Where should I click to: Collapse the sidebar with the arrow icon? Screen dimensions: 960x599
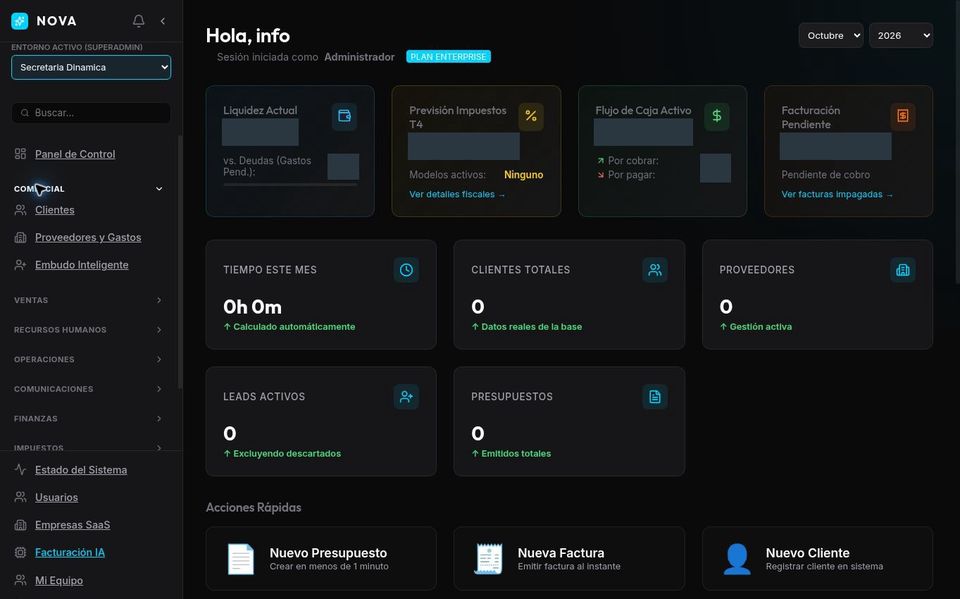point(163,21)
